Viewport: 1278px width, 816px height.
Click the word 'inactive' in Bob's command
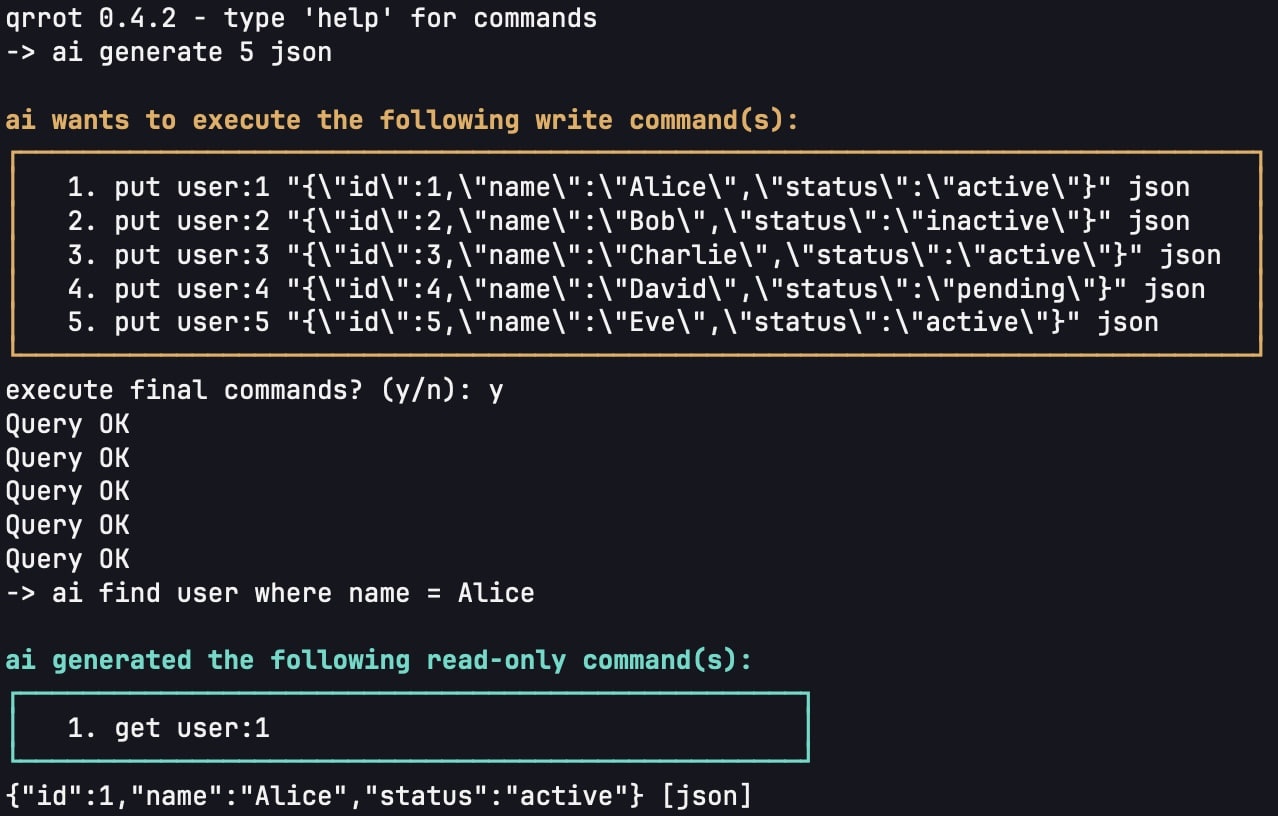pyautogui.click(x=979, y=221)
